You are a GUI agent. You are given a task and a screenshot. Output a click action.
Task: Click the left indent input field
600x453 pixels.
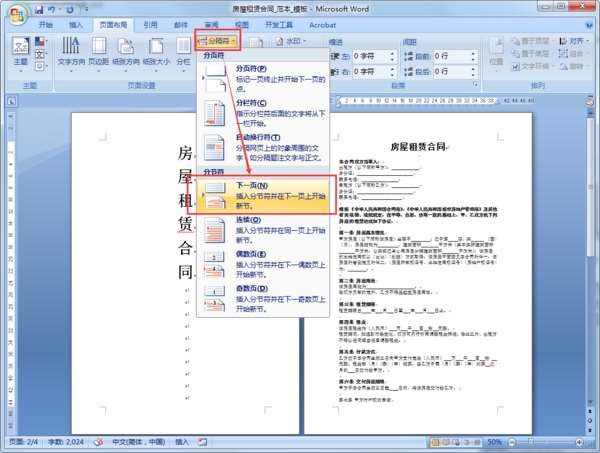[370, 56]
